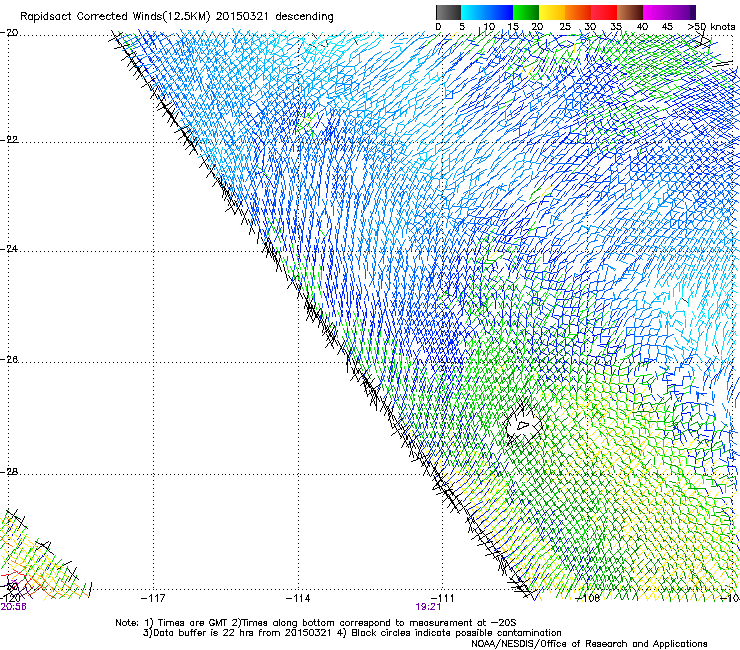Viewport: 740px width, 650px height.
Task: Click the latitude label '-26'
Action: pos(9,359)
